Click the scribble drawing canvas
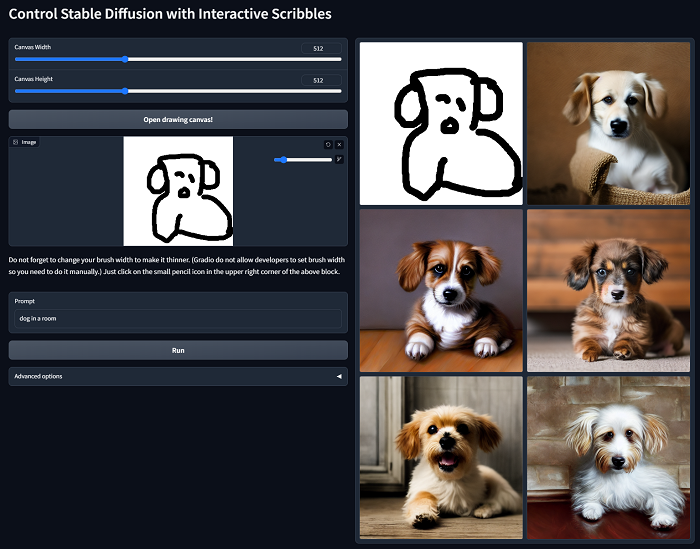This screenshot has height=549, width=700. pos(178,191)
